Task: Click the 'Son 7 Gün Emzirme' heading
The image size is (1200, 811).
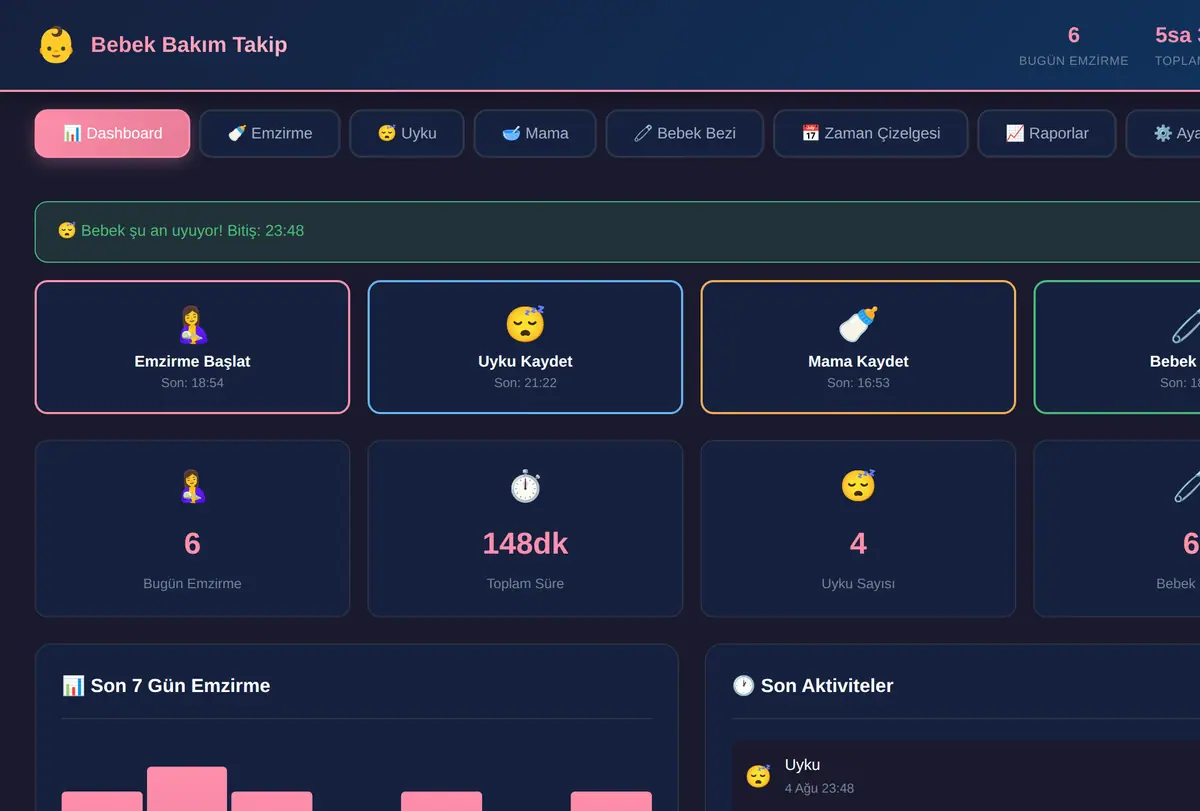Action: [180, 685]
